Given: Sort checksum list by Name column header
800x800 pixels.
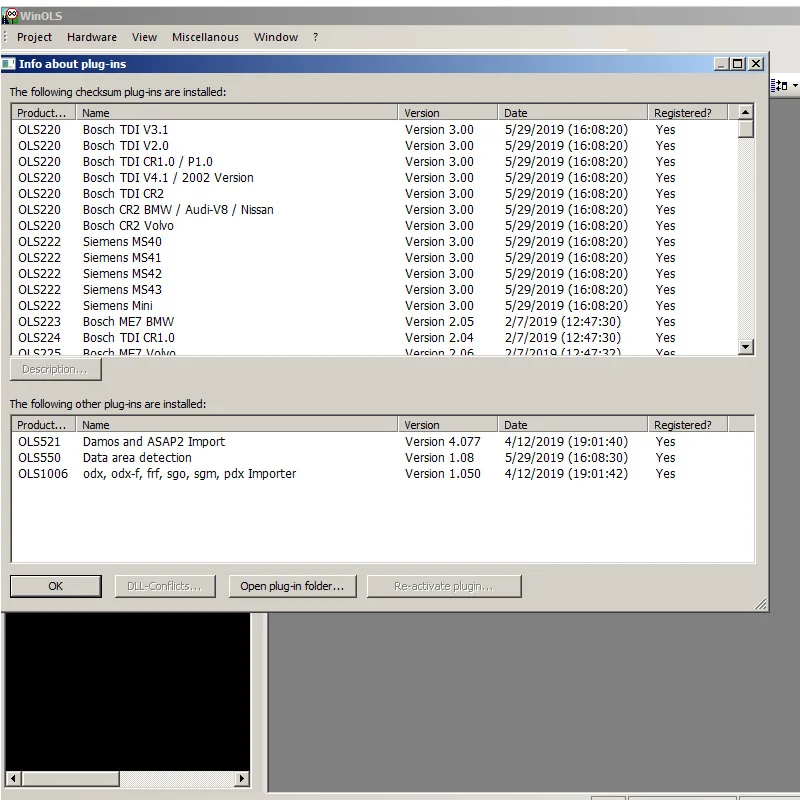Looking at the screenshot, I should click(237, 113).
